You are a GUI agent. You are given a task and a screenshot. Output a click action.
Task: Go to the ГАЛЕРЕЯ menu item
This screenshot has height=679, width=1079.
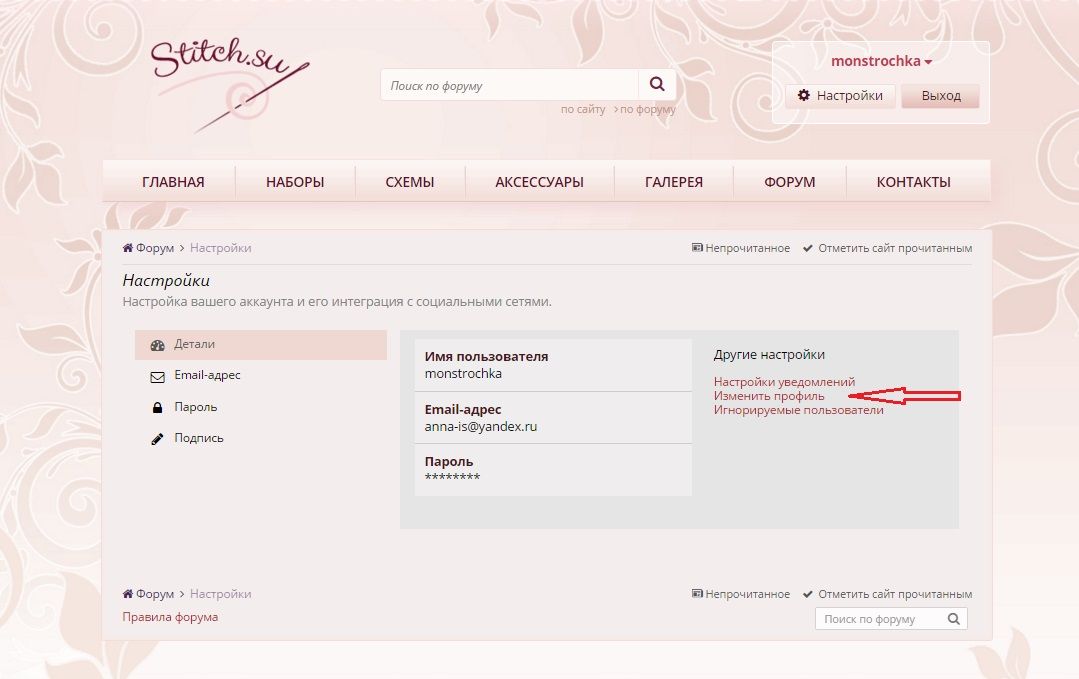(674, 182)
